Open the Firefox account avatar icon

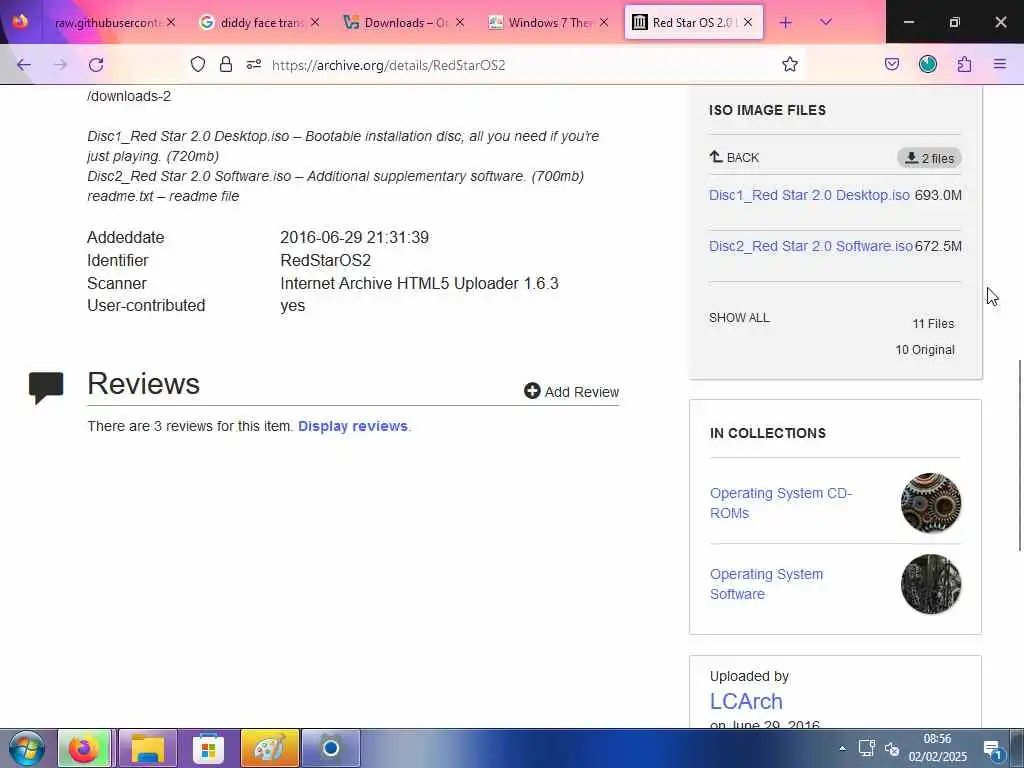click(x=927, y=64)
